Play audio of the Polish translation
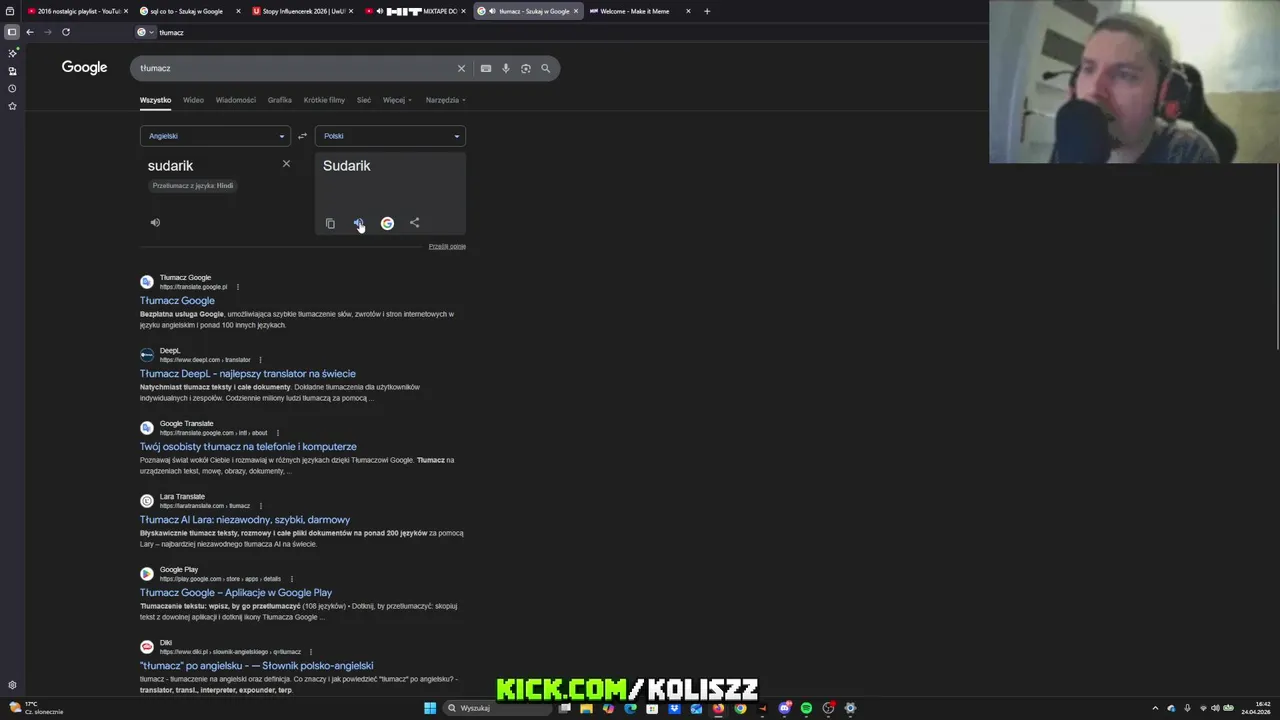This screenshot has width=1280, height=720. (x=358, y=223)
